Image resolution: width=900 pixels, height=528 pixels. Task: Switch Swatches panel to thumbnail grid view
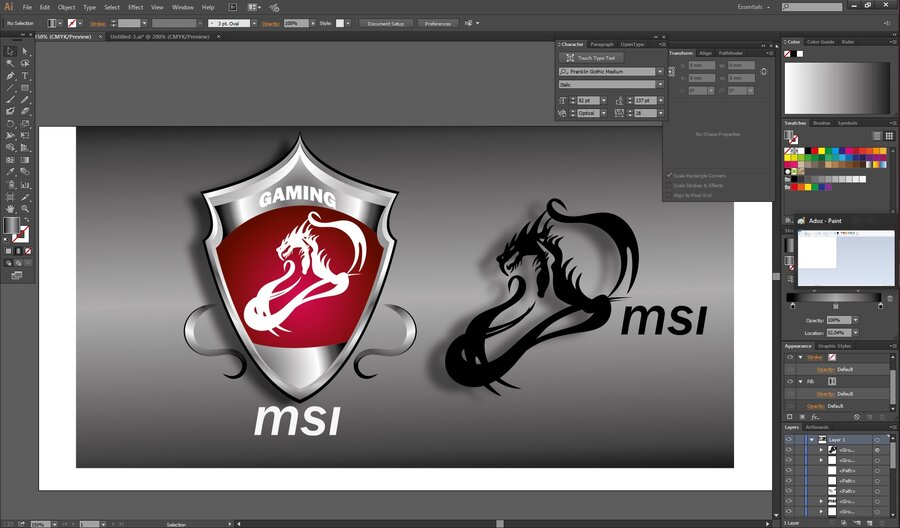coord(889,136)
